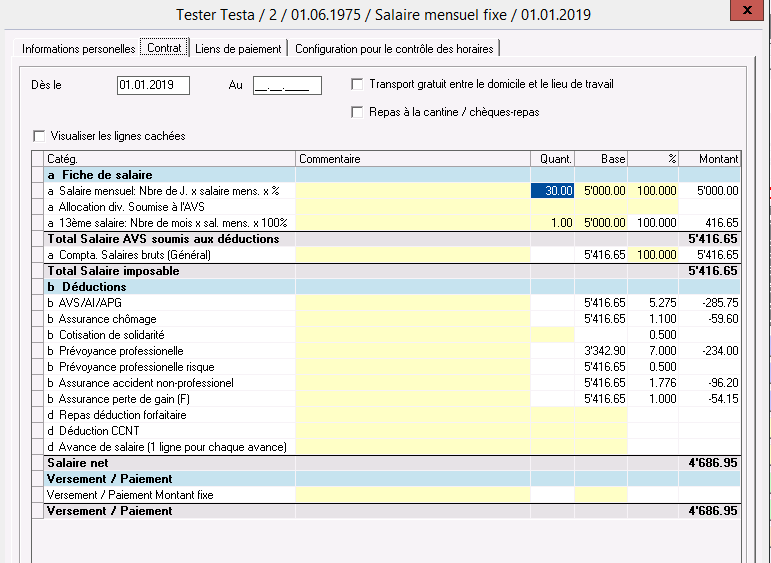Click the Dès le date field

(153, 85)
